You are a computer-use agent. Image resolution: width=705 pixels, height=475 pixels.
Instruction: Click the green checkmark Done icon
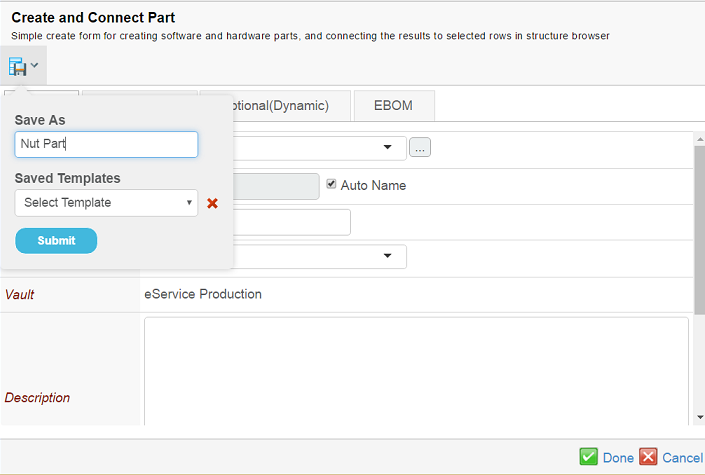pos(589,456)
